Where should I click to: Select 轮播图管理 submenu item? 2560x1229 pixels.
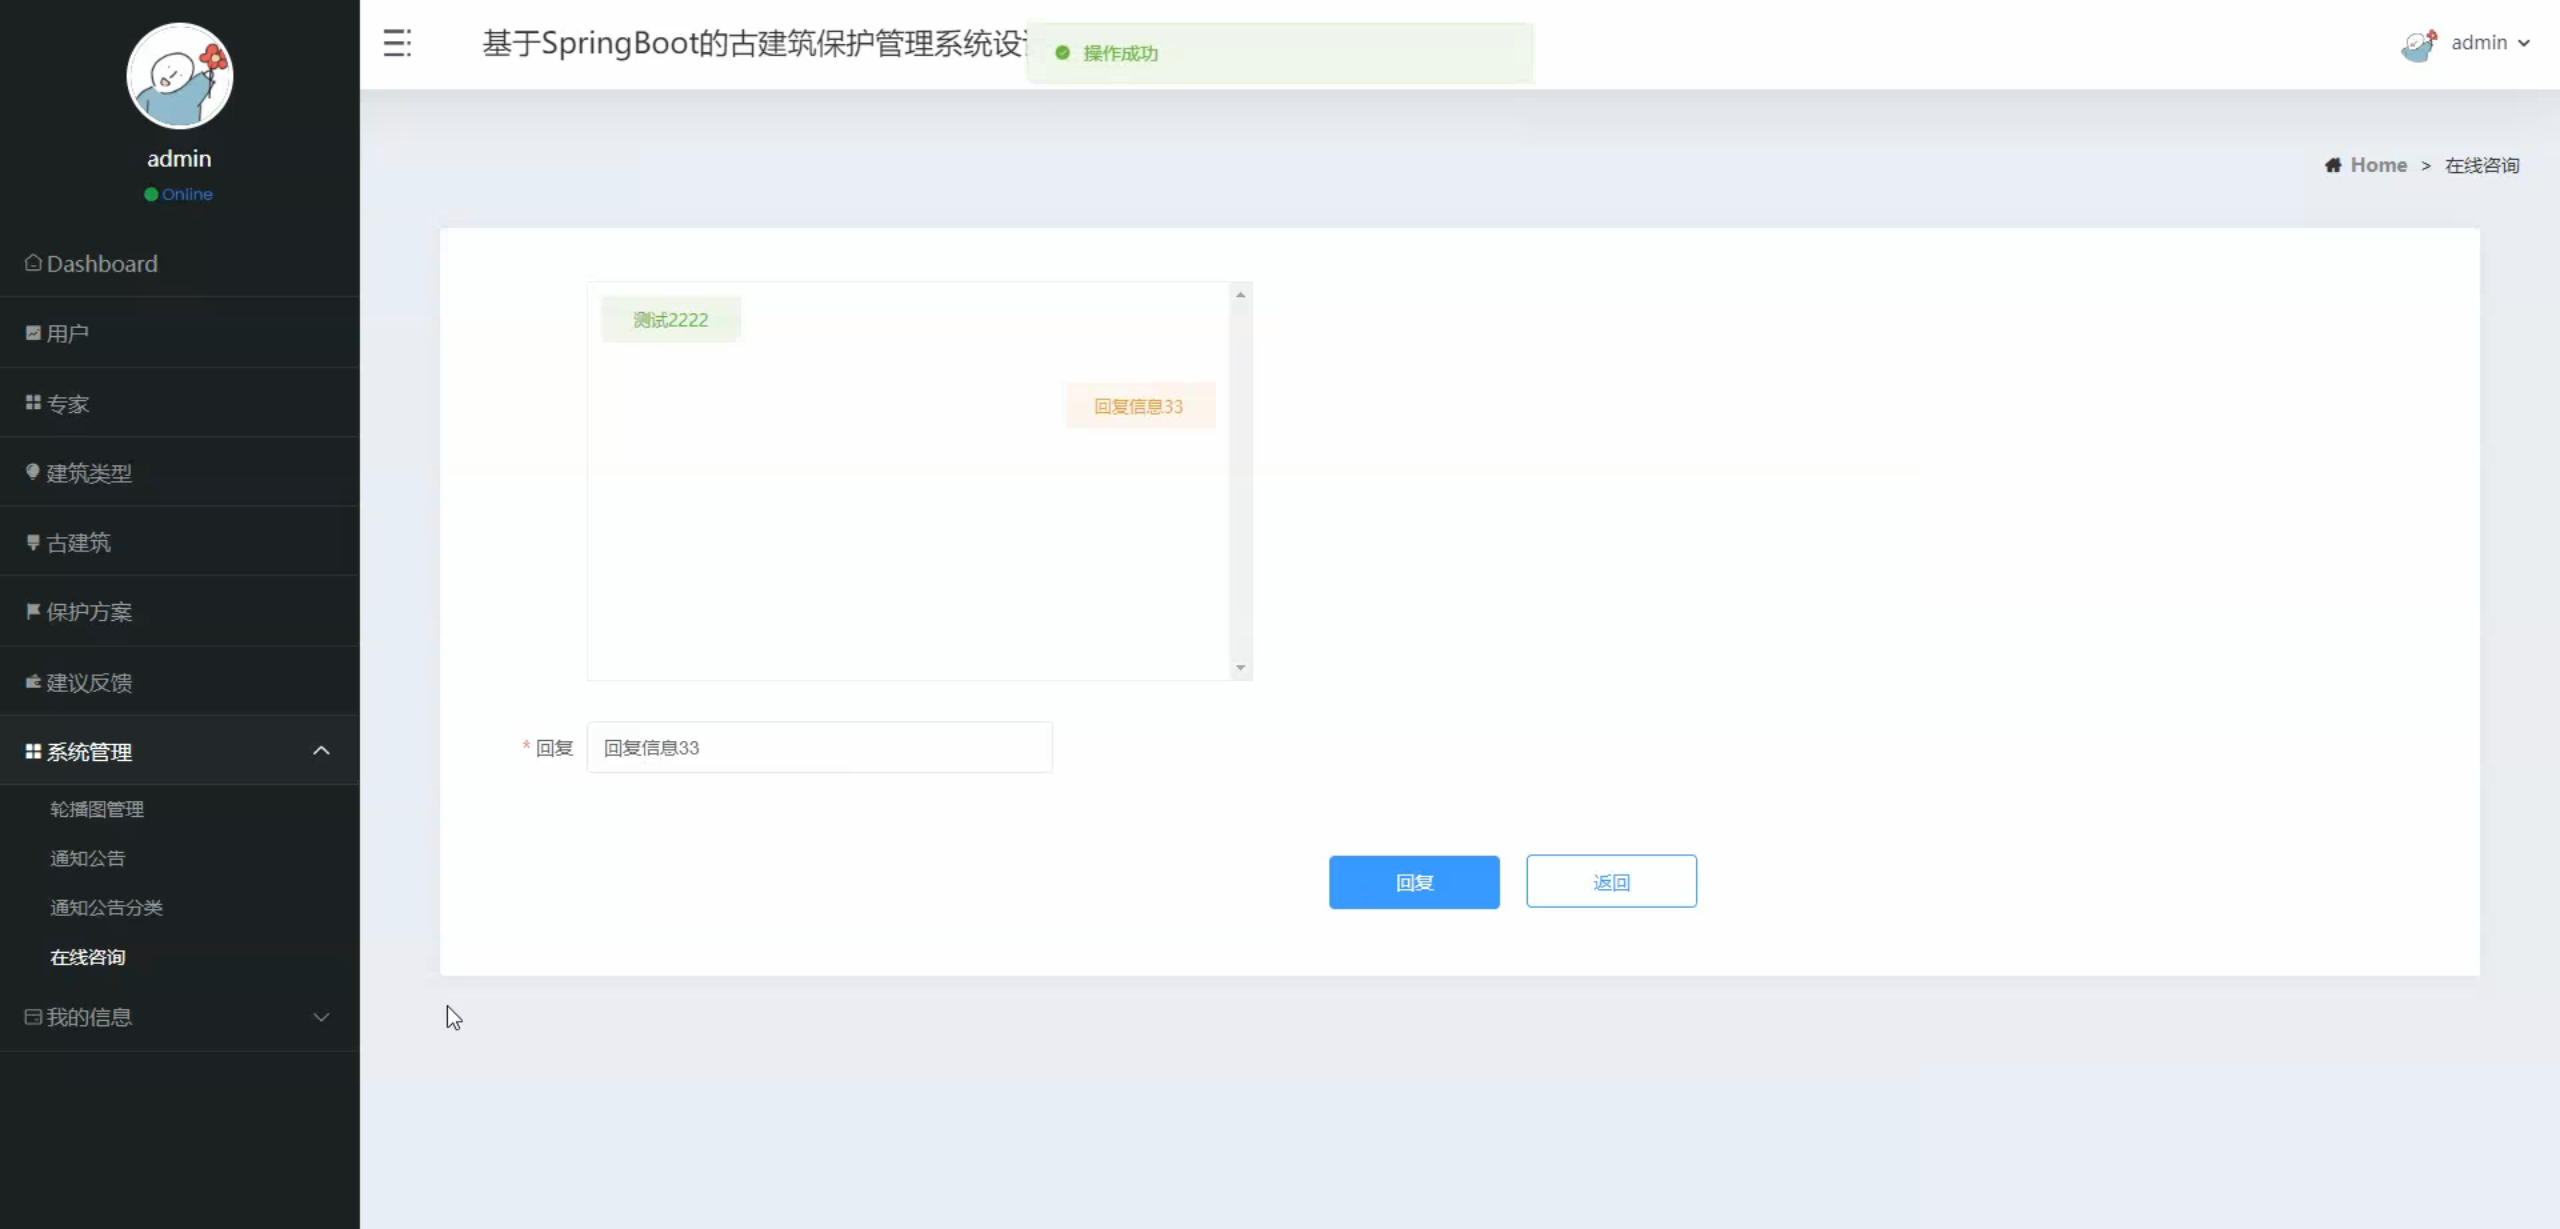click(97, 809)
